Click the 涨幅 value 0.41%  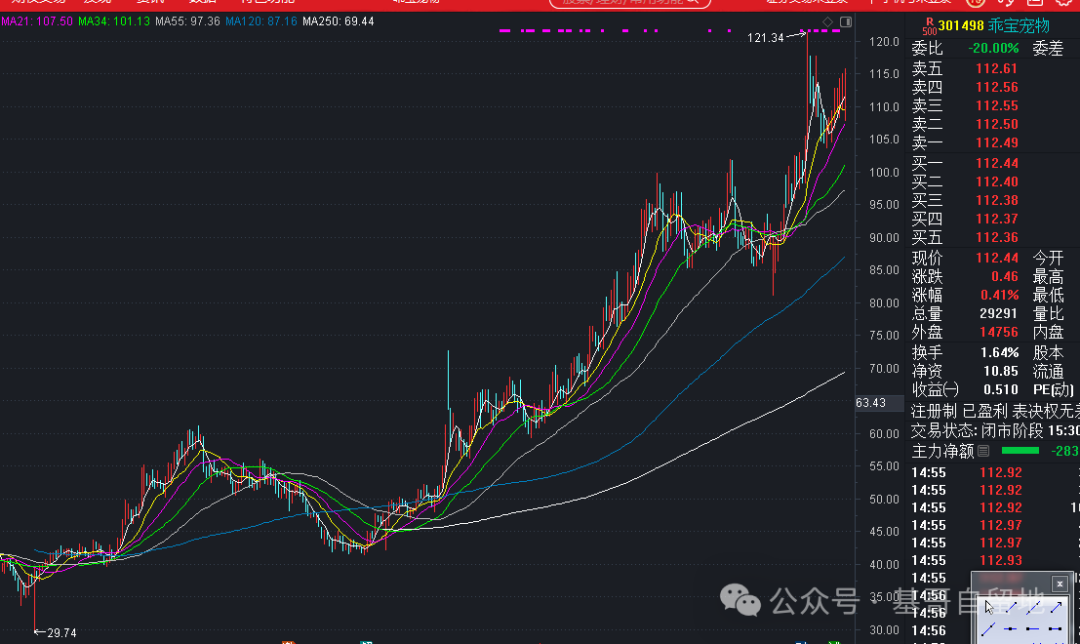coord(999,295)
